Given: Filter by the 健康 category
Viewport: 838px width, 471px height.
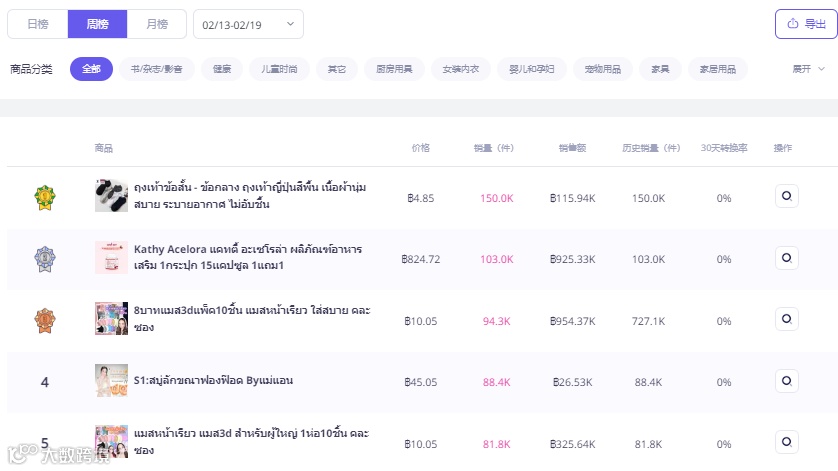Looking at the screenshot, I should tap(222, 69).
